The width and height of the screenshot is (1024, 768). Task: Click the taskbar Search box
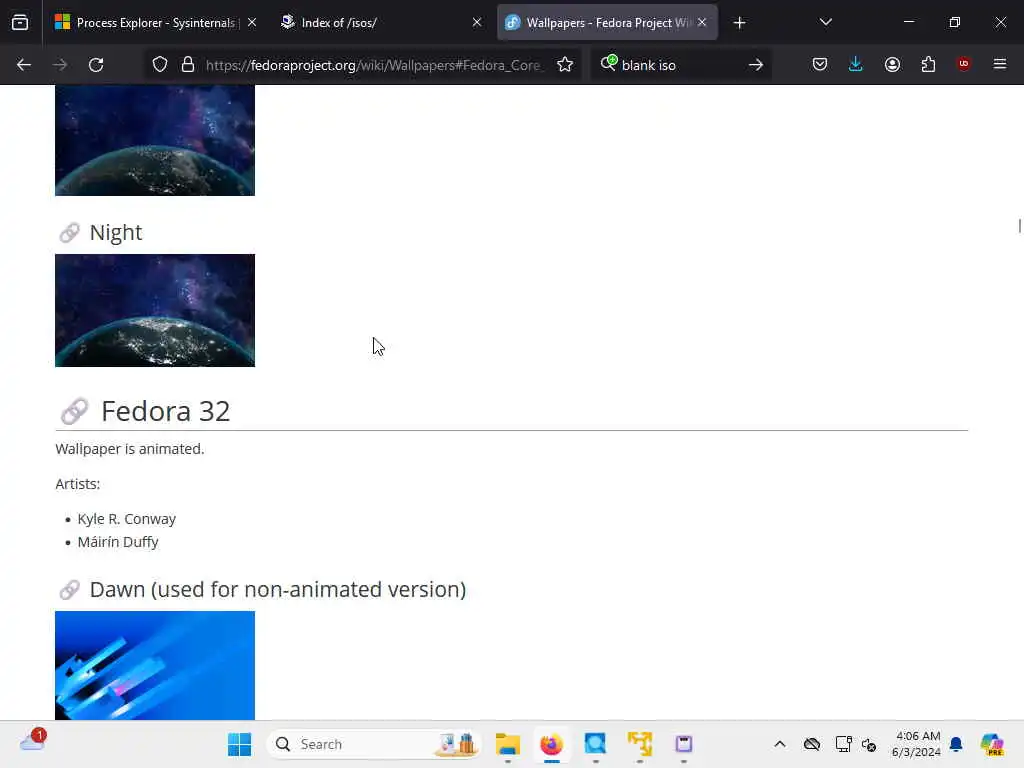coord(374,744)
